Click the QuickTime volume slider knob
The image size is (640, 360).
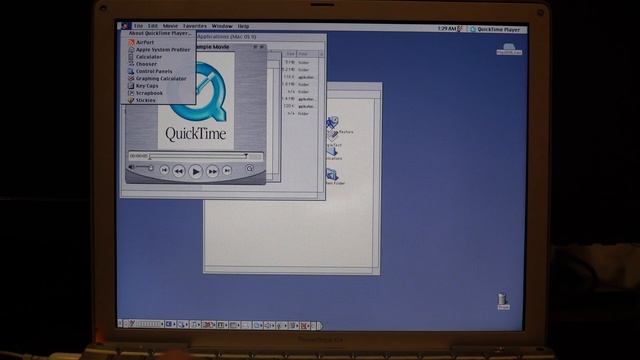151,168
